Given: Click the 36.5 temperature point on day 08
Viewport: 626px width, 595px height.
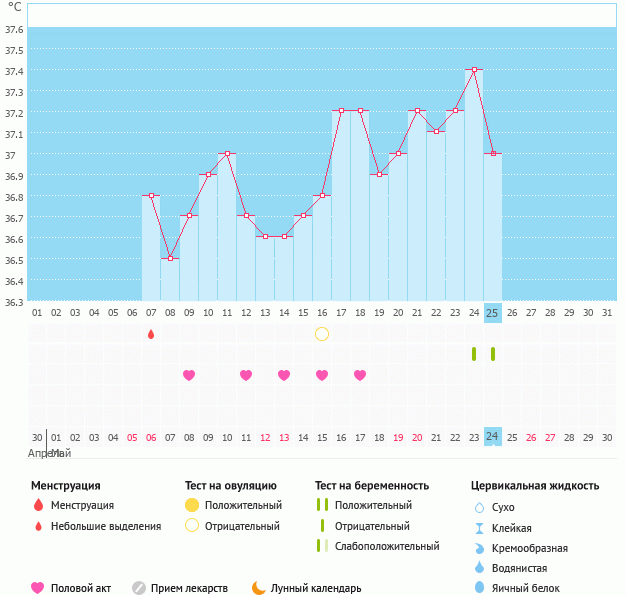Looking at the screenshot, I should click(170, 259).
